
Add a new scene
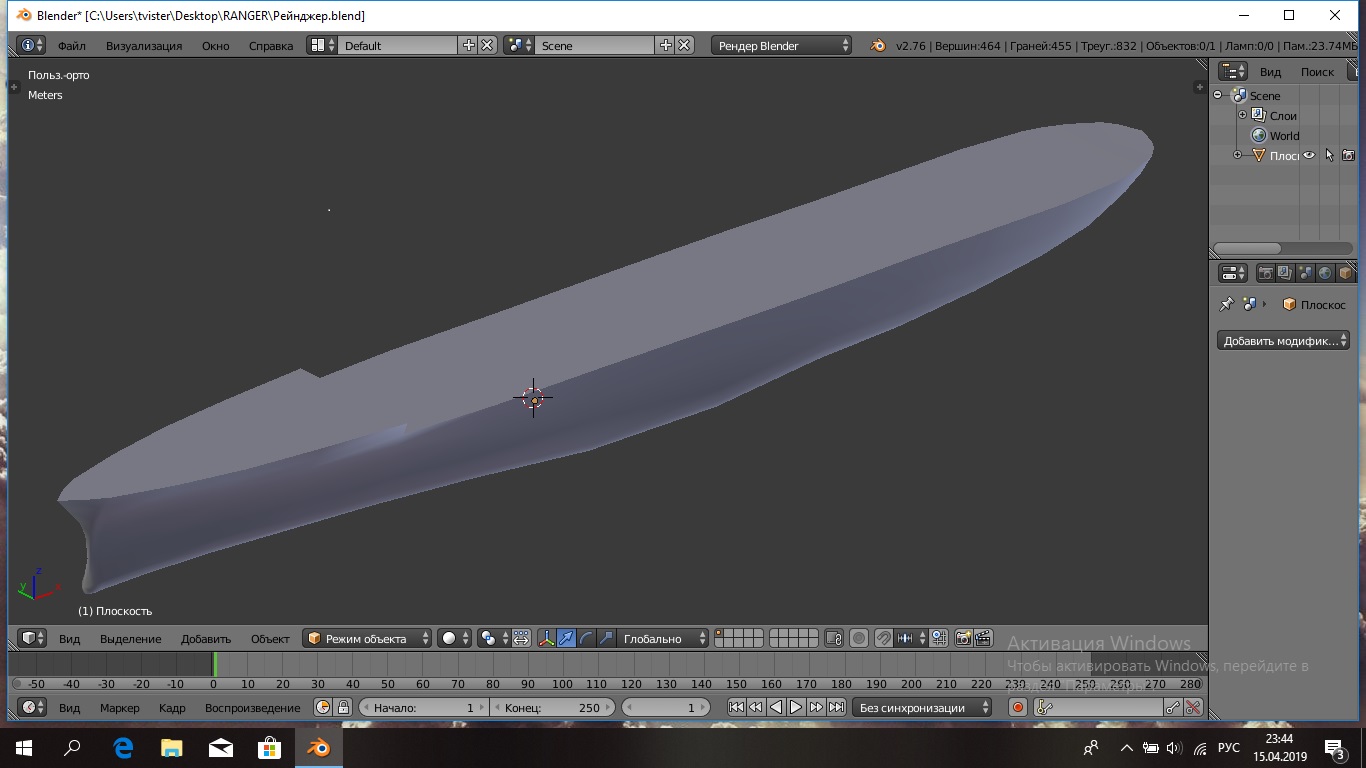click(x=665, y=45)
